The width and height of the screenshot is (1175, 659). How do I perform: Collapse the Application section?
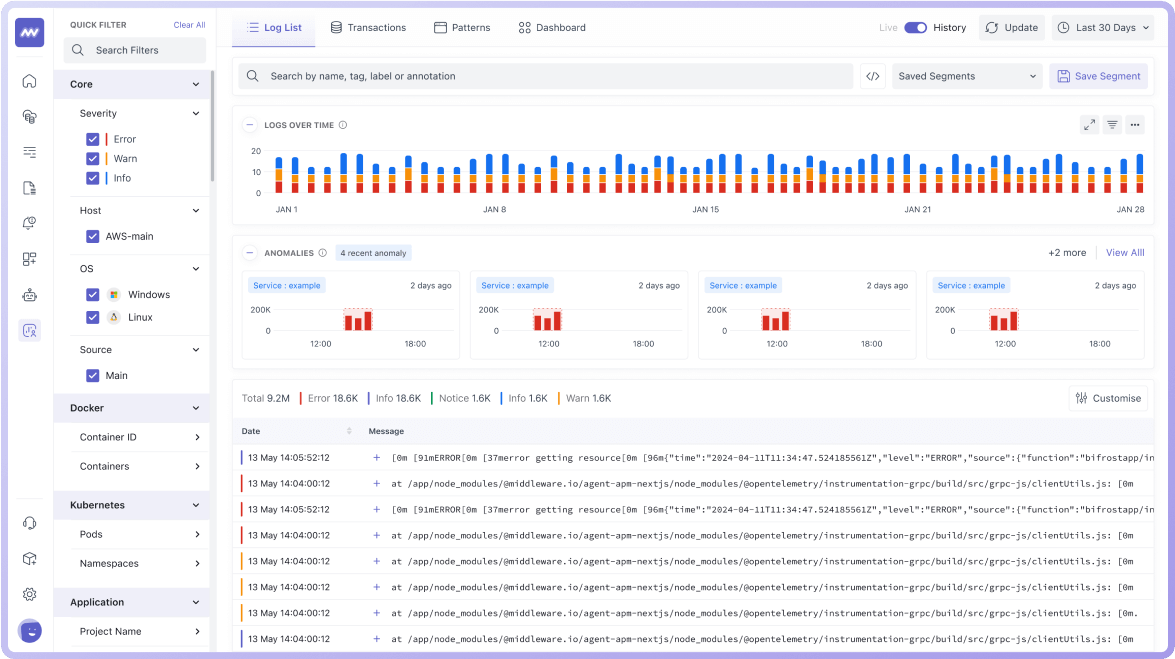pos(196,603)
